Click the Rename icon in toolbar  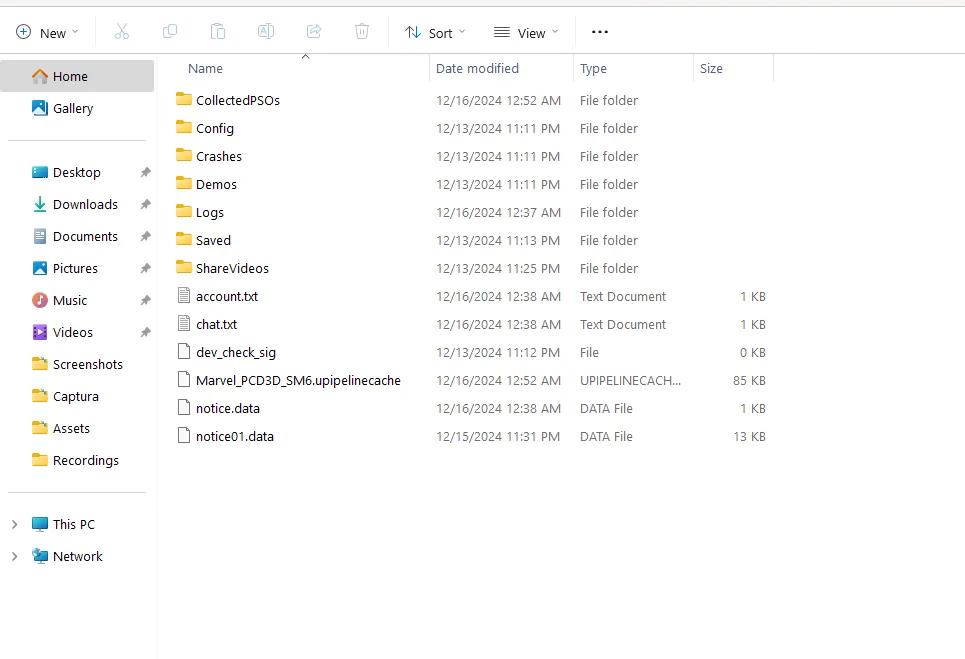pyautogui.click(x=266, y=31)
